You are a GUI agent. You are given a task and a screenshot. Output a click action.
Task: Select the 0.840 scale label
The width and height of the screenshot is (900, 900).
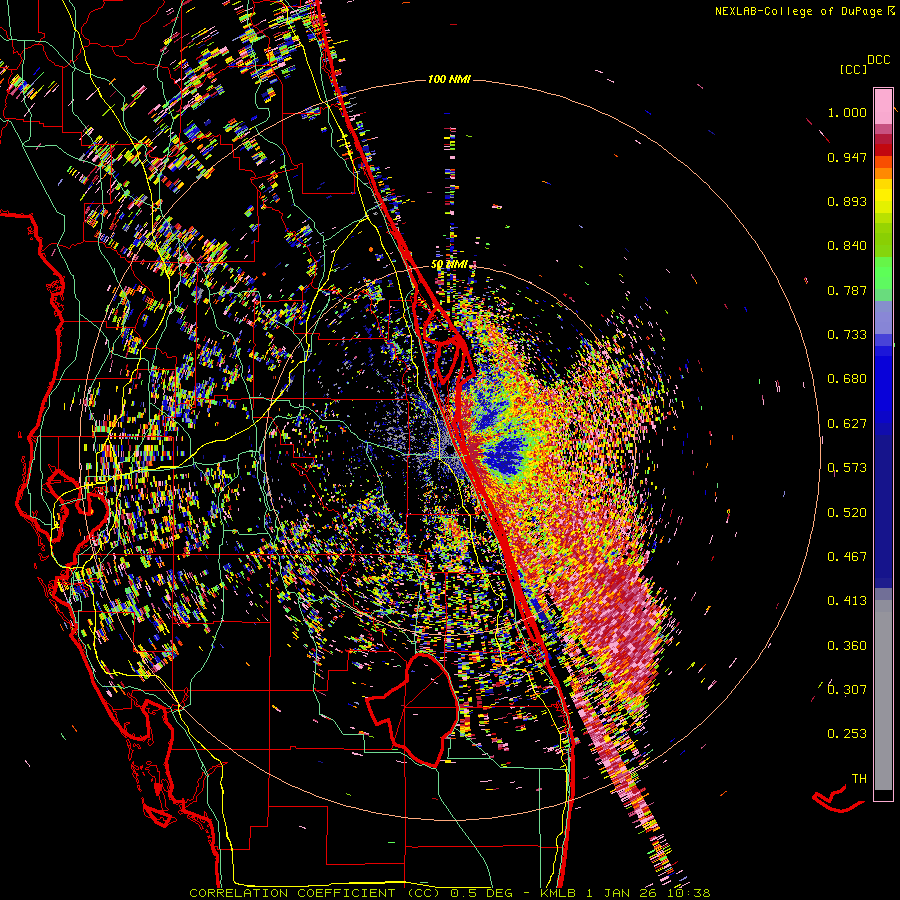coord(847,246)
